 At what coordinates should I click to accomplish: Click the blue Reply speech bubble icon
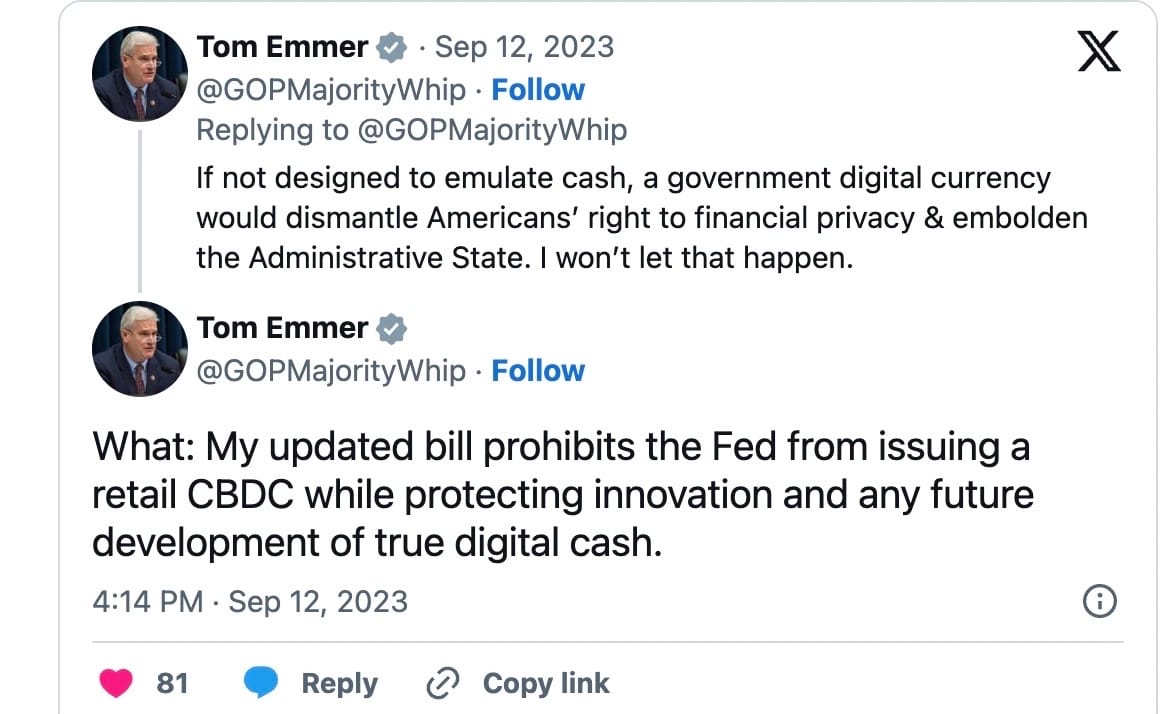pos(262,683)
